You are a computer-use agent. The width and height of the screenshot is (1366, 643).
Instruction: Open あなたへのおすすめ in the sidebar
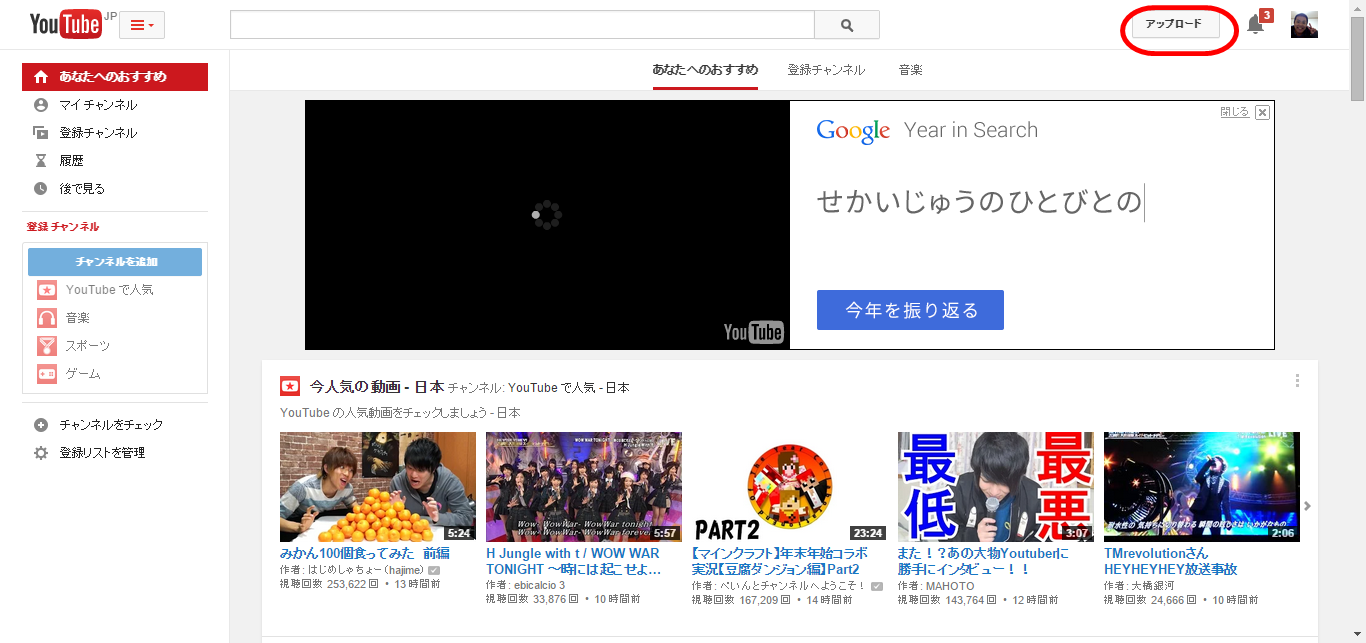pos(115,77)
